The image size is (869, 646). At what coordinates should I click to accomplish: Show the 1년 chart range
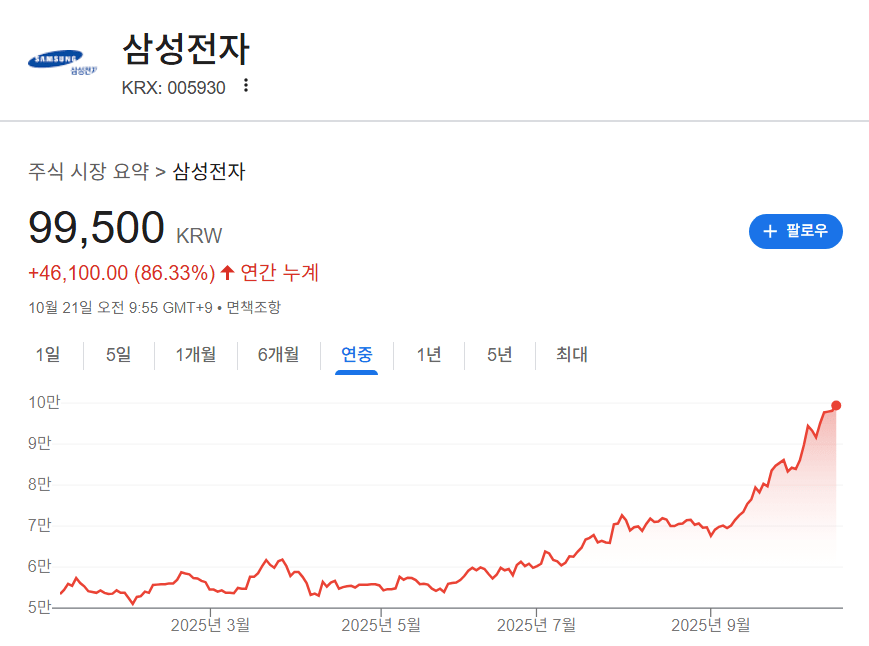click(x=429, y=354)
